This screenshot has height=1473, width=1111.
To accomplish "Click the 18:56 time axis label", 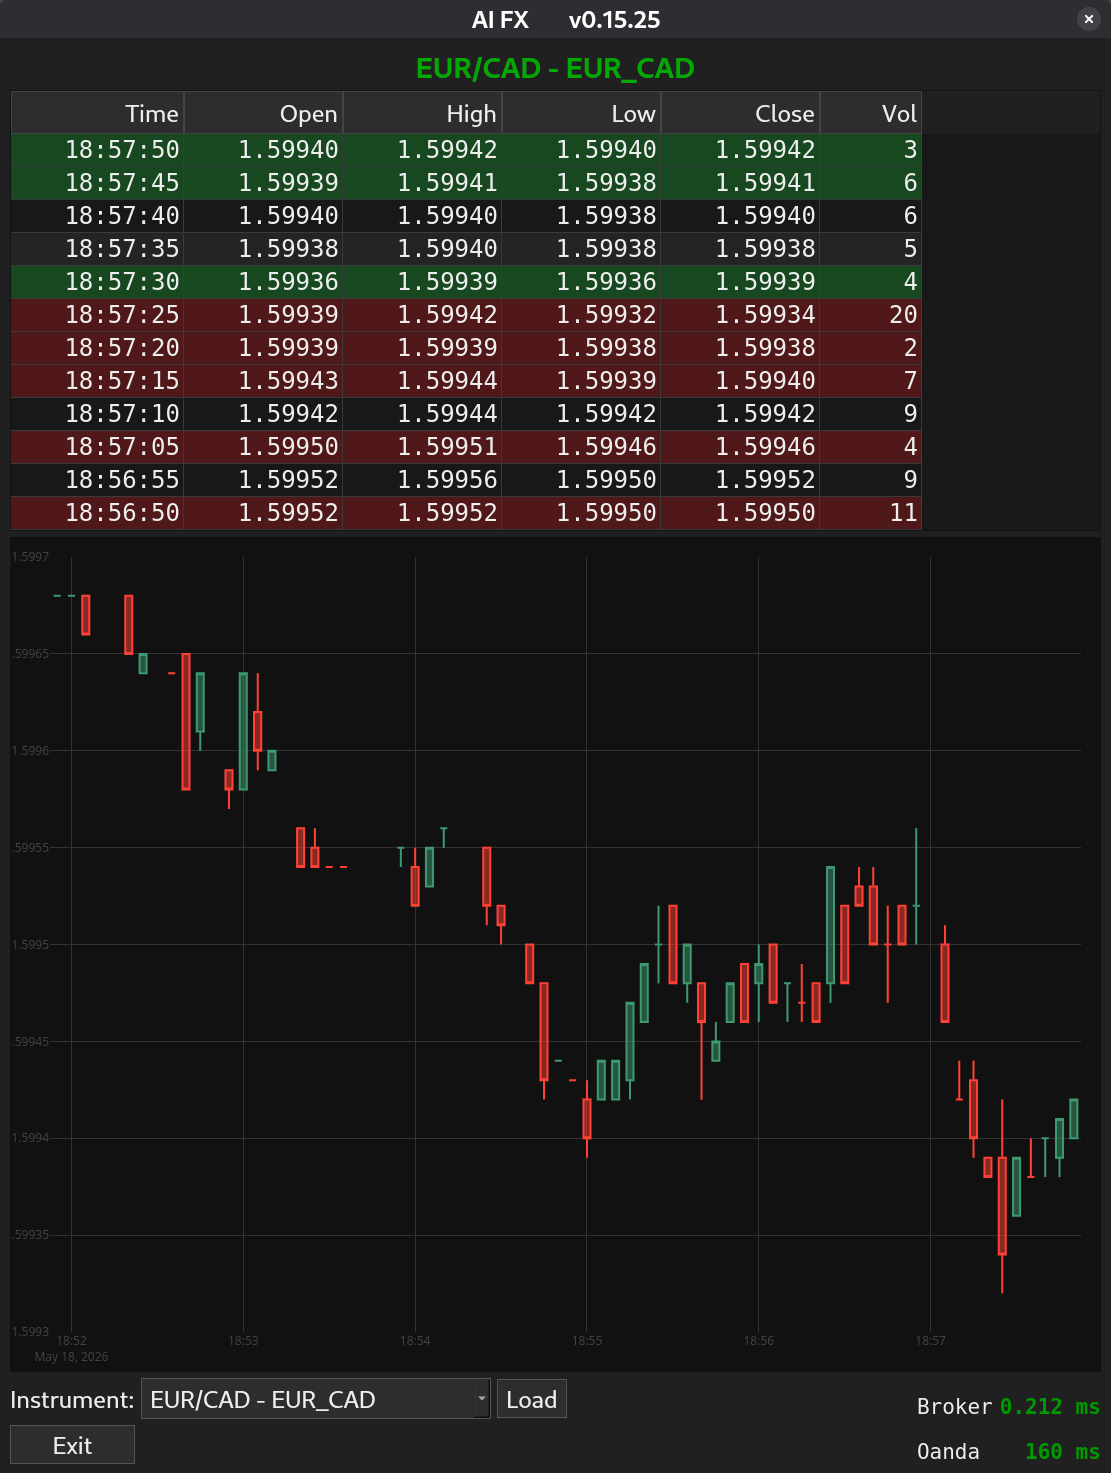I will point(758,1341).
